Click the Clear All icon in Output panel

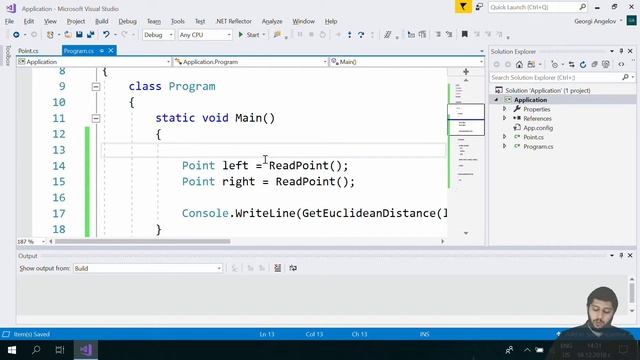pyautogui.click(x=278, y=268)
